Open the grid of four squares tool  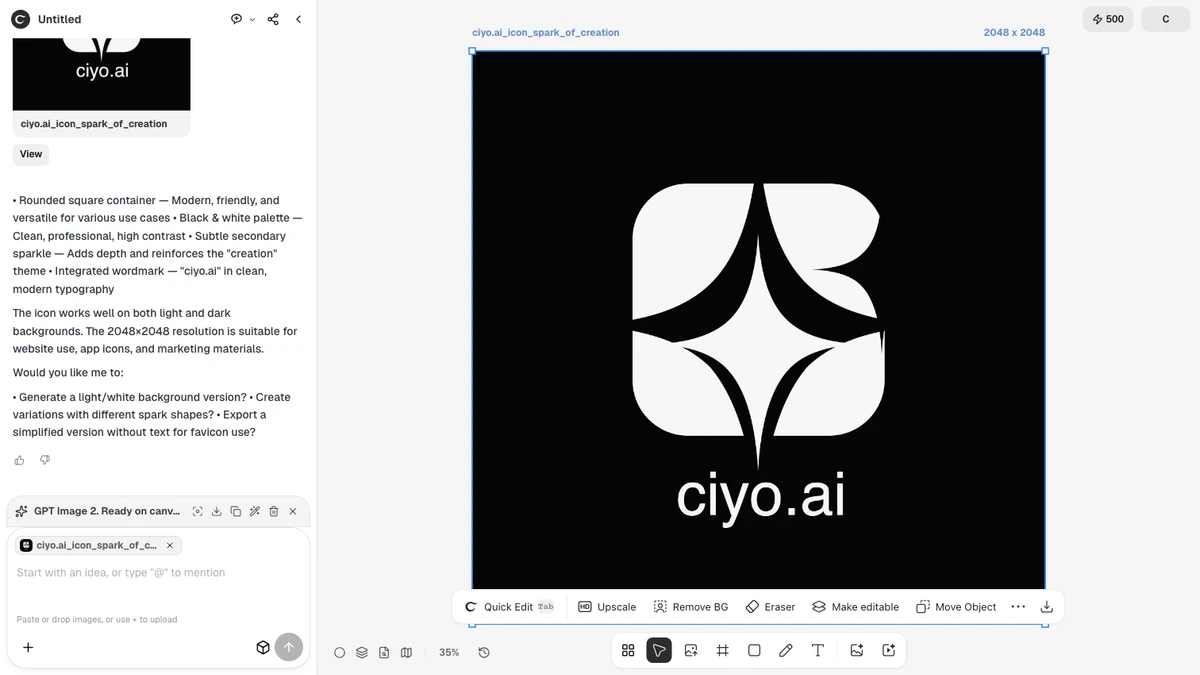(628, 650)
